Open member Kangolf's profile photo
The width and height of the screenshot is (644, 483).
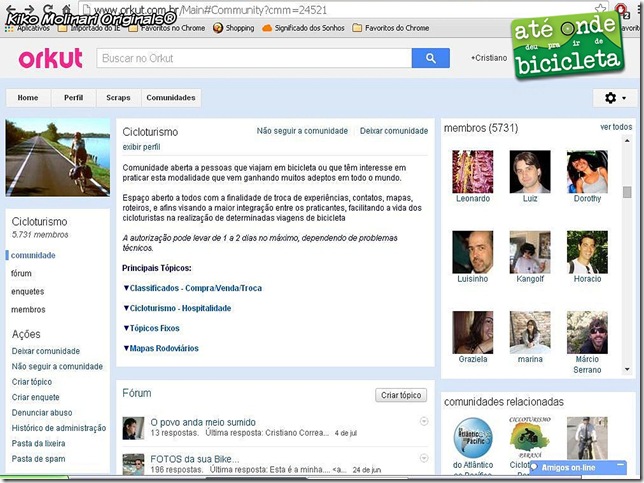[x=530, y=252]
